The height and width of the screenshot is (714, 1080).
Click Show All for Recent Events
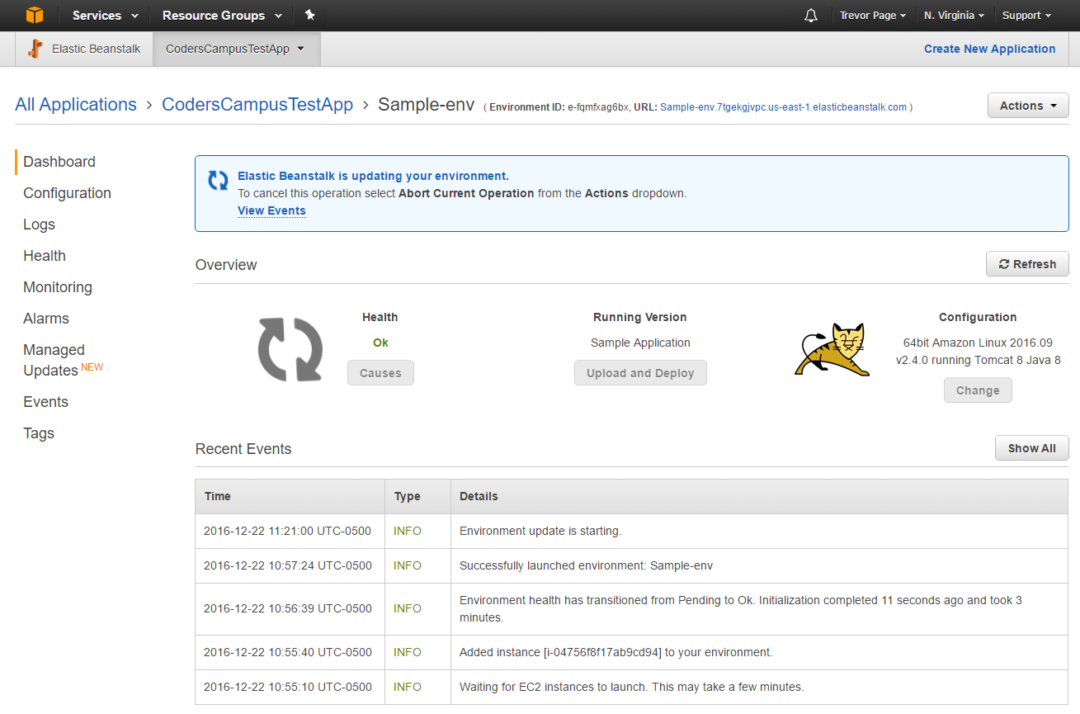coord(1032,447)
